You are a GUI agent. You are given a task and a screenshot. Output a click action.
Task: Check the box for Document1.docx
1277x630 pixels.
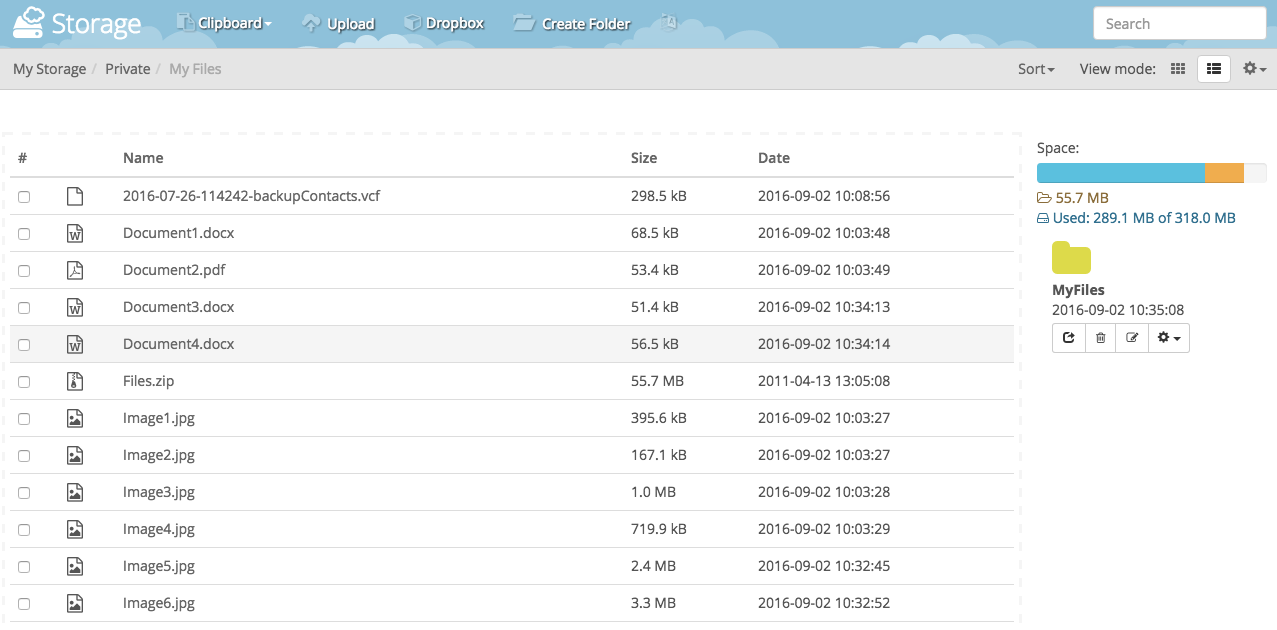pos(24,234)
